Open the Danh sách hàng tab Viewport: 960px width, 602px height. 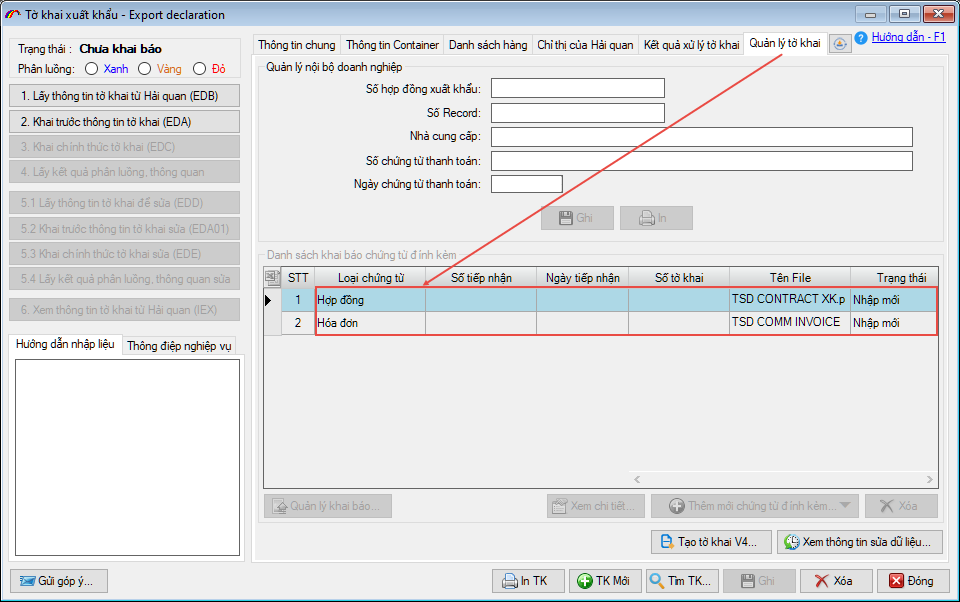[x=487, y=45]
